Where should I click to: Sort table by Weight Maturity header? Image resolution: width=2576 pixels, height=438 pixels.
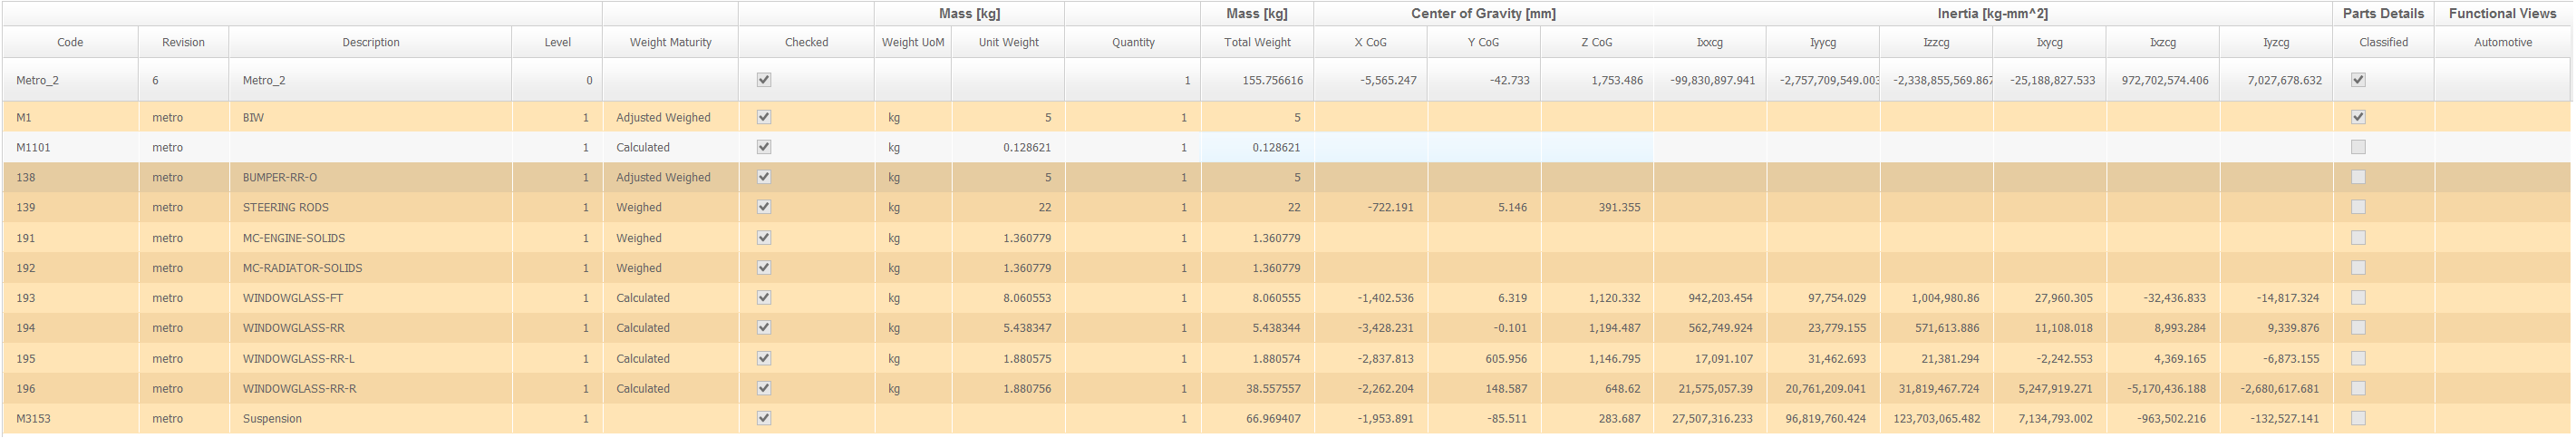coord(670,42)
